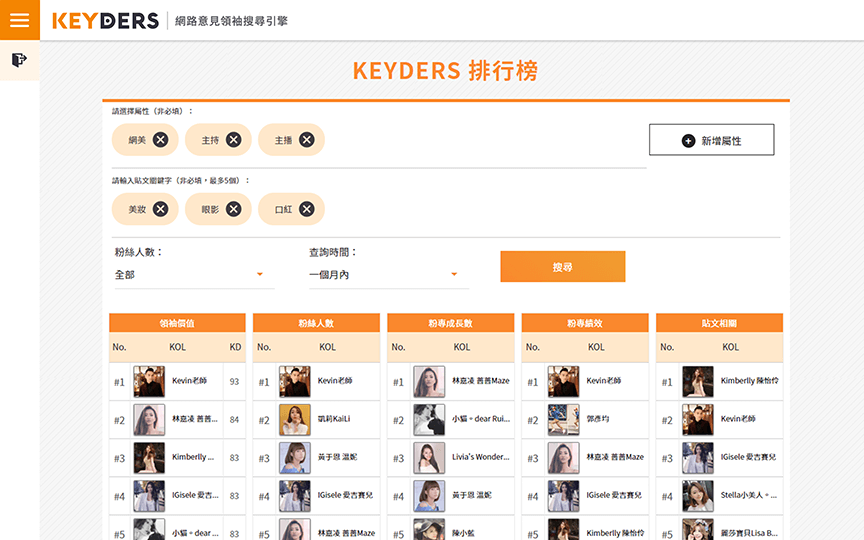The image size is (864, 540).
Task: Open 林嘉凌 photo in 粉專成長數 #1
Action: pyautogui.click(x=429, y=381)
